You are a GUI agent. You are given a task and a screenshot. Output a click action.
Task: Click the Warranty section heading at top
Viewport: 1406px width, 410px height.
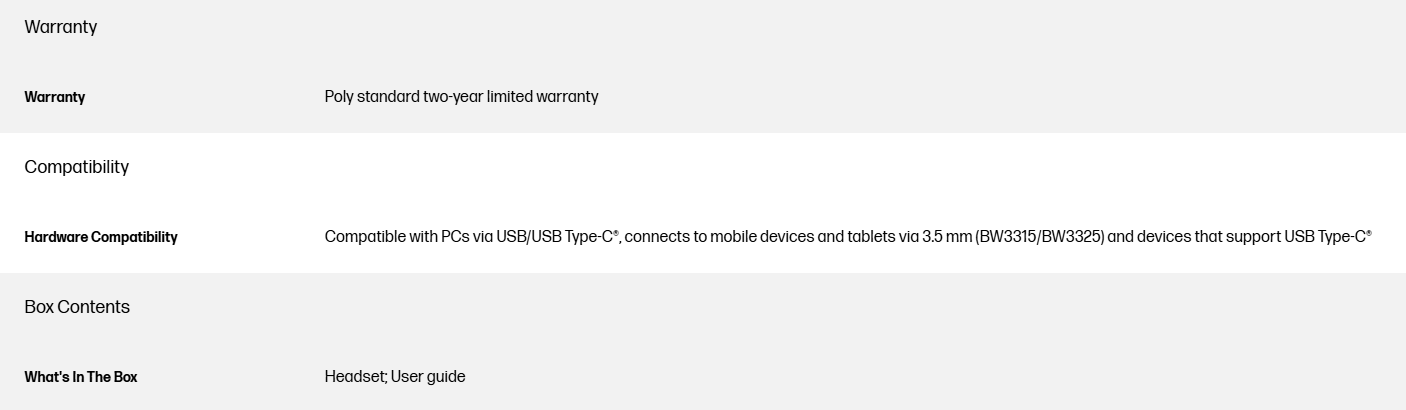pos(61,27)
